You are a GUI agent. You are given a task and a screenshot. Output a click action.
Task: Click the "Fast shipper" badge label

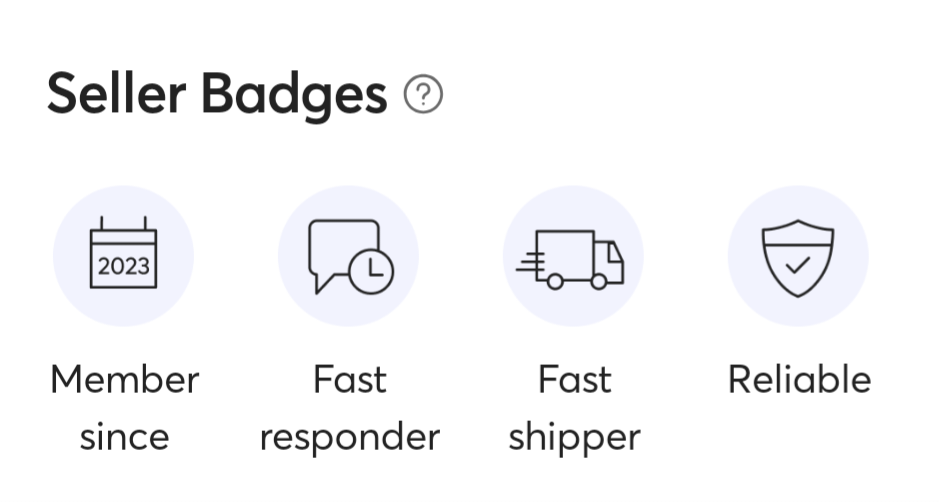coord(574,408)
